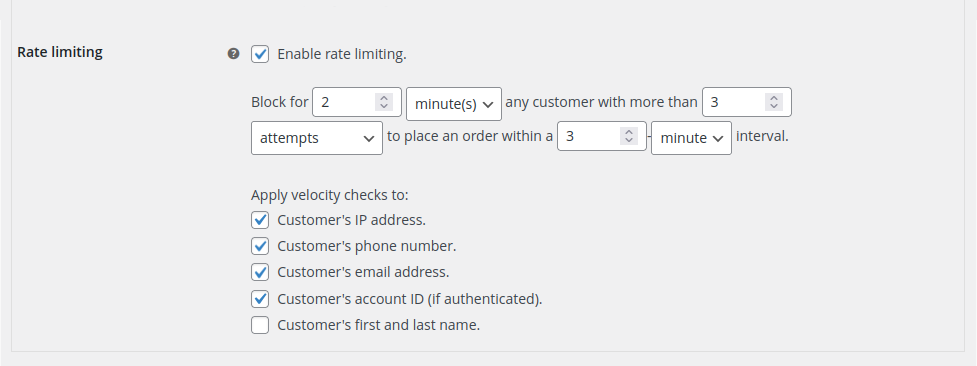Uncheck Customer's phone number velocity check
This screenshot has width=977, height=366.
260,246
